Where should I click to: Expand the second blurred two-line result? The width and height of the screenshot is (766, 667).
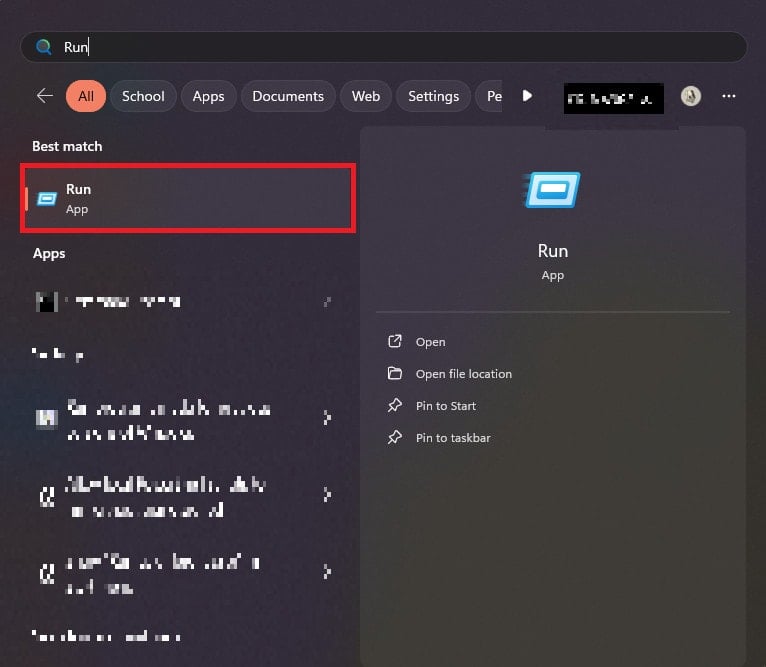[x=328, y=418]
